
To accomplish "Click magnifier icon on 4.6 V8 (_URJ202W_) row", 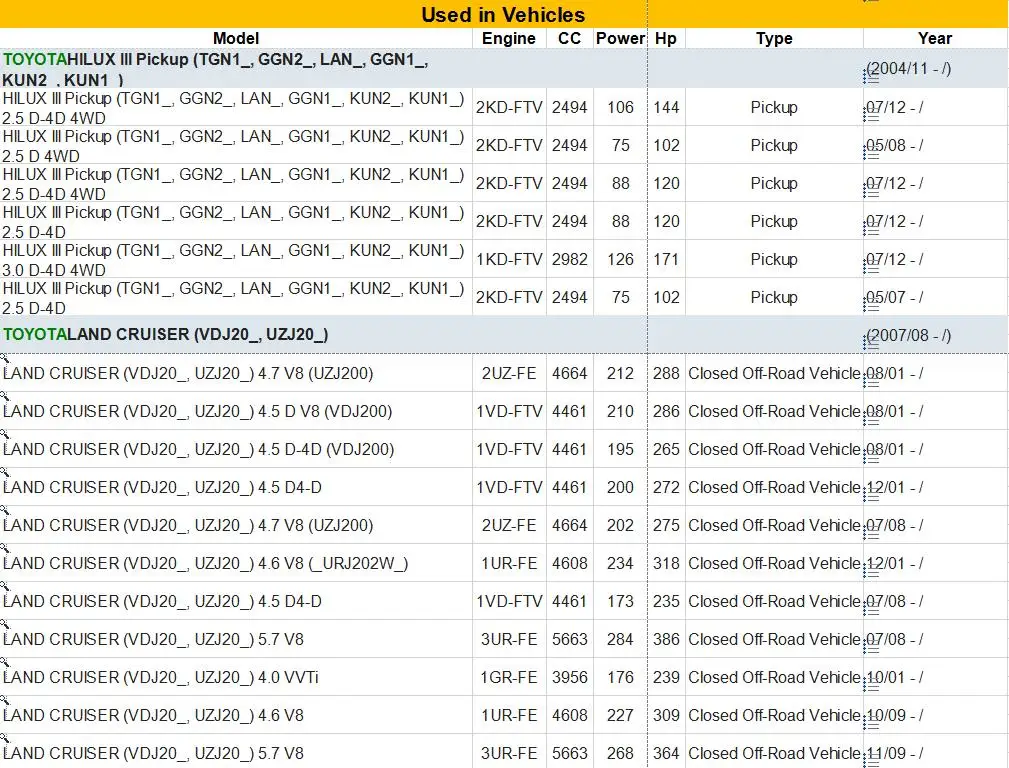I will (x=5, y=548).
